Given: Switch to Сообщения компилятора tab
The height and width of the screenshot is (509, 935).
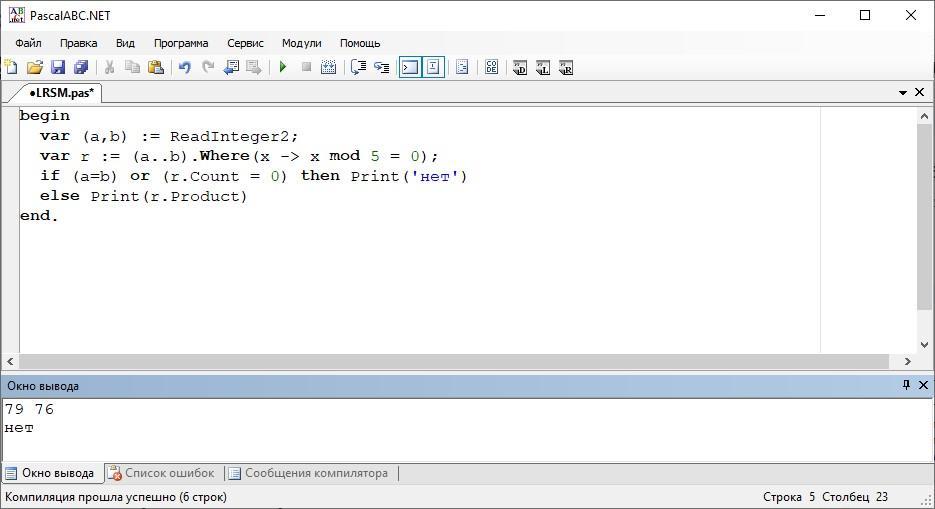Looking at the screenshot, I should point(309,473).
